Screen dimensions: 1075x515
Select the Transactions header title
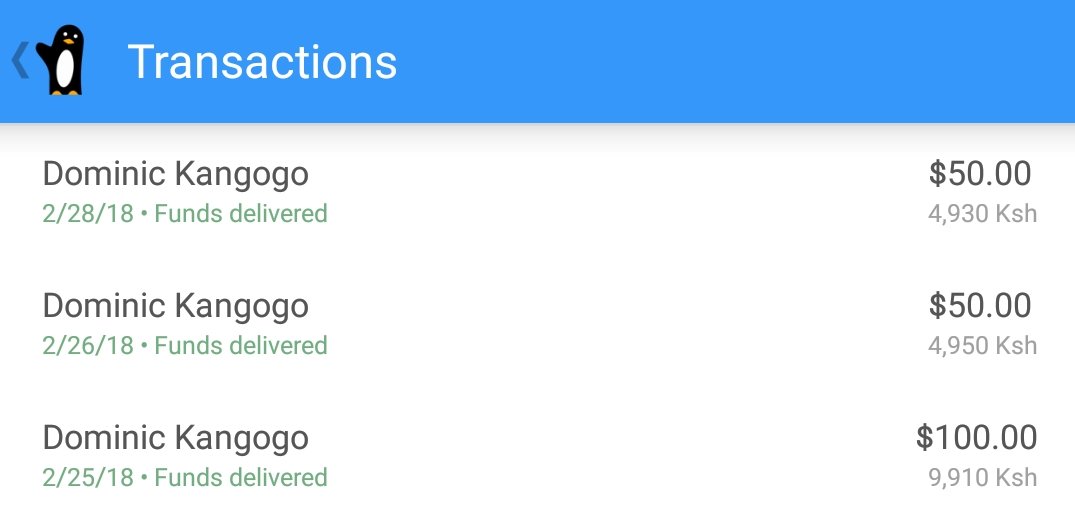[x=262, y=62]
